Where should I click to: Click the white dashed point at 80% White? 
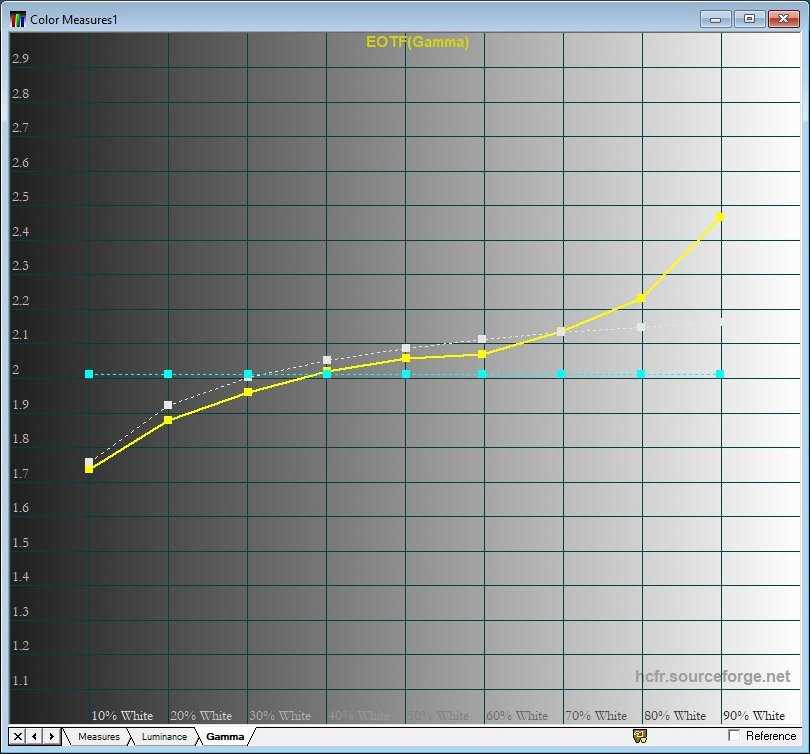[641, 327]
